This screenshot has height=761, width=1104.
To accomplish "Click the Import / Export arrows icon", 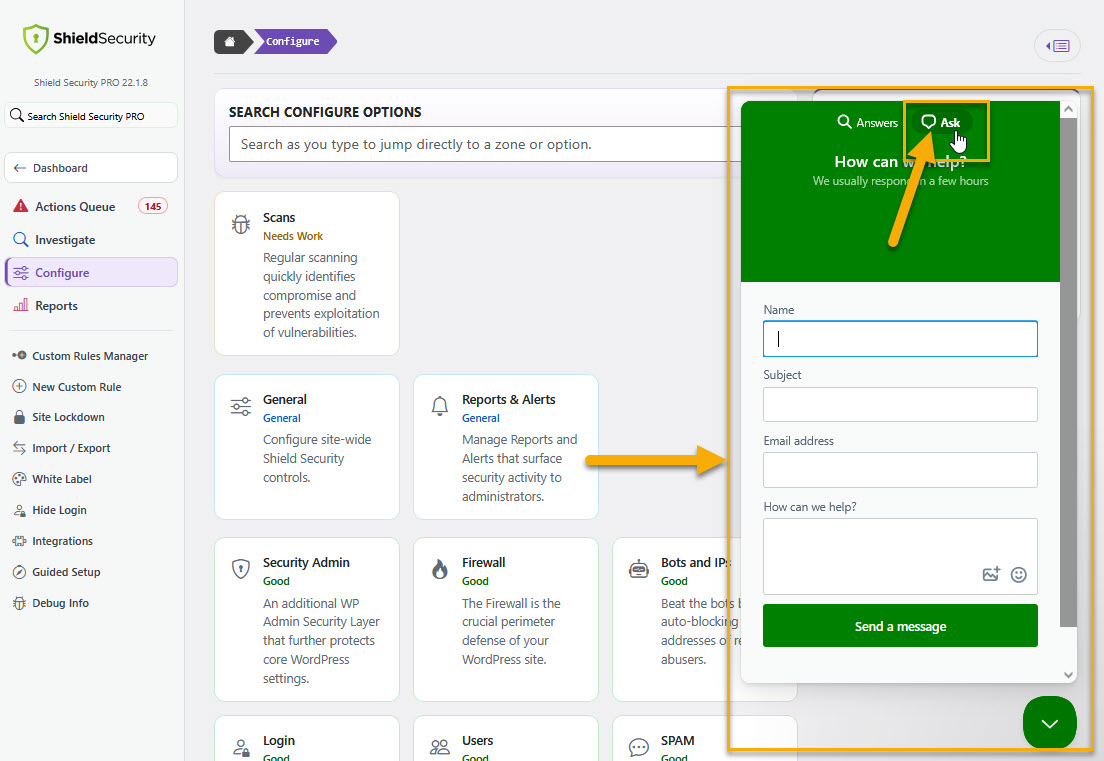I will coord(19,448).
